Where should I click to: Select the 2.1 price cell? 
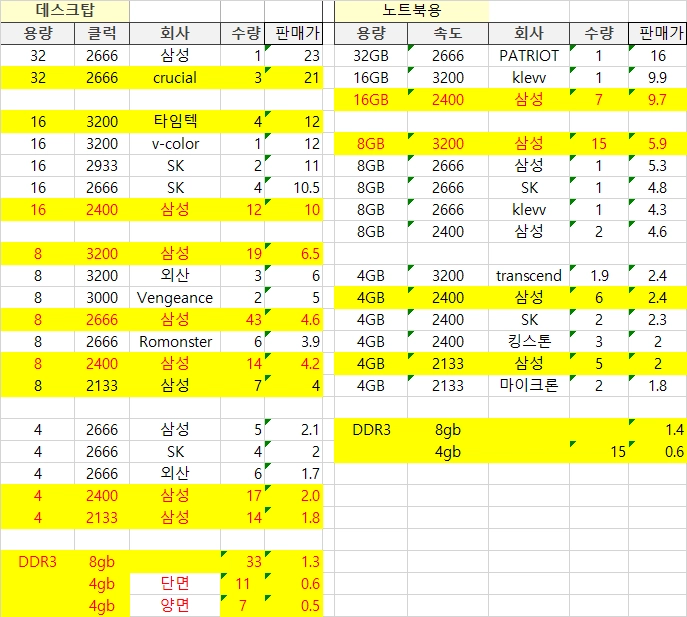pos(294,429)
